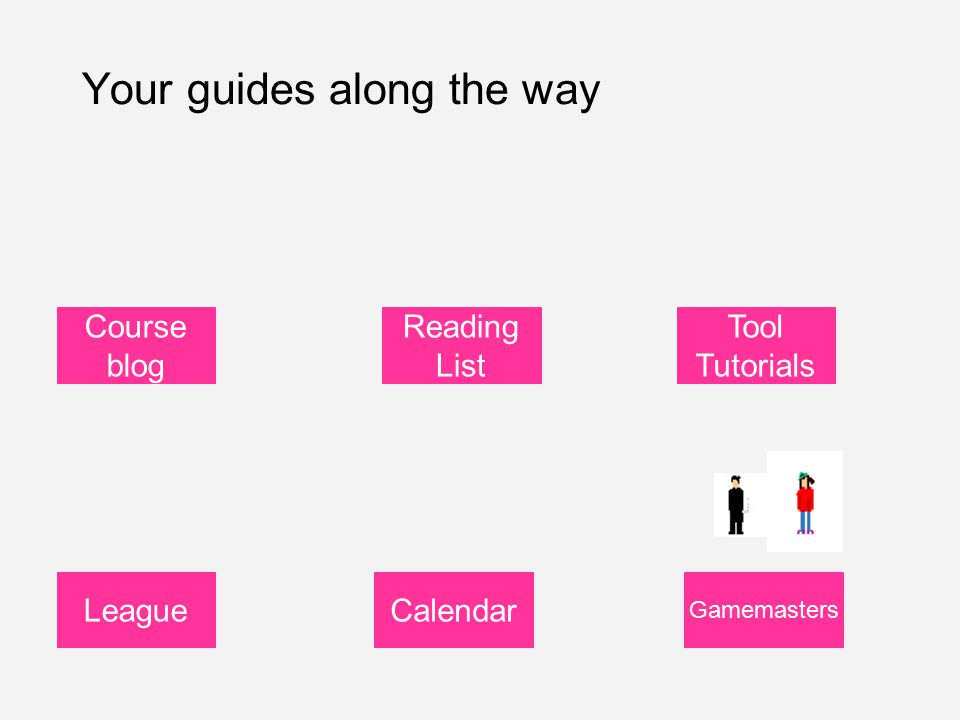Screen dimensions: 960x720
Task: Click the slide title 'Your guides along the way'
Action: tap(340, 91)
